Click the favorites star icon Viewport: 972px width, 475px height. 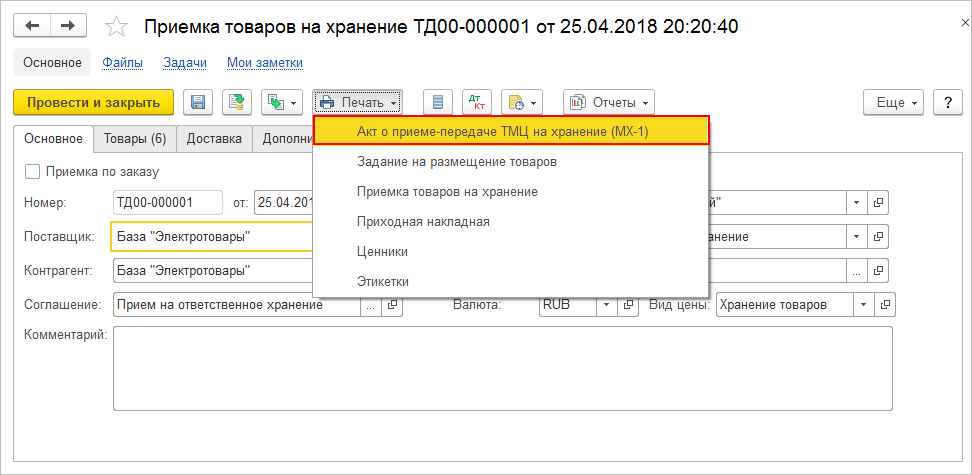pos(117,27)
